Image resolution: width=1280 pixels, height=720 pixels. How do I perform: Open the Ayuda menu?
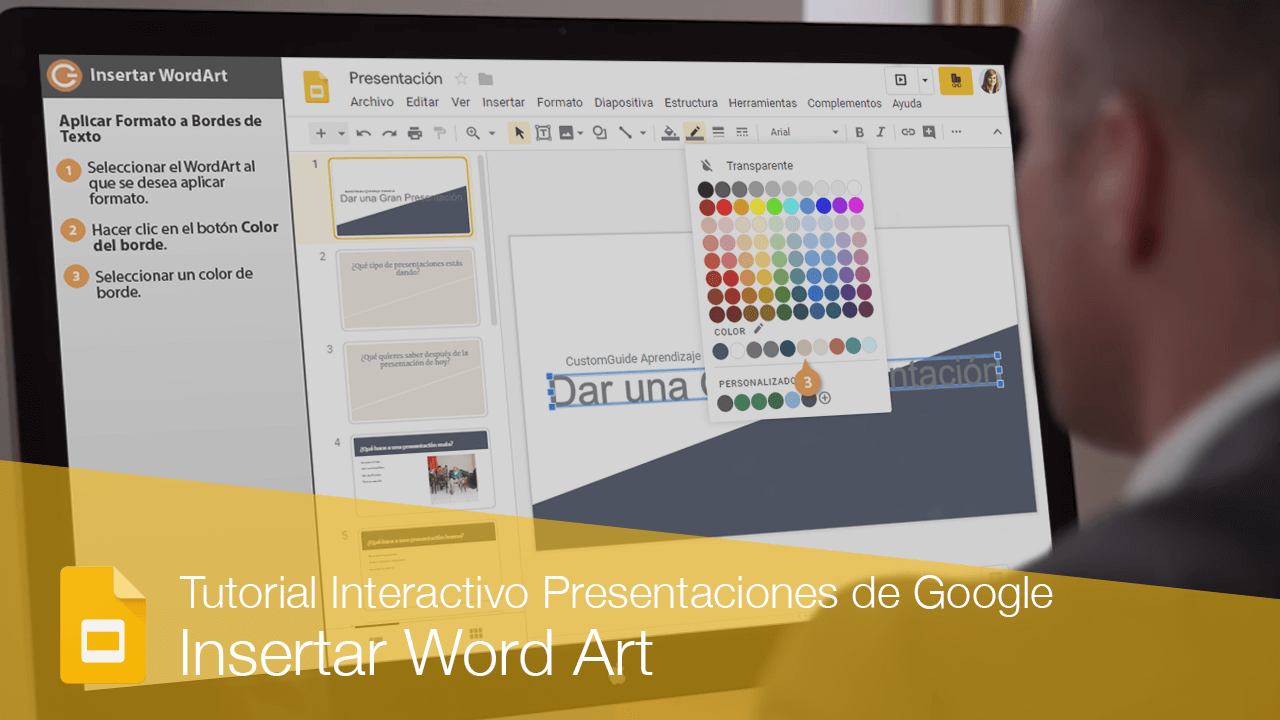907,103
